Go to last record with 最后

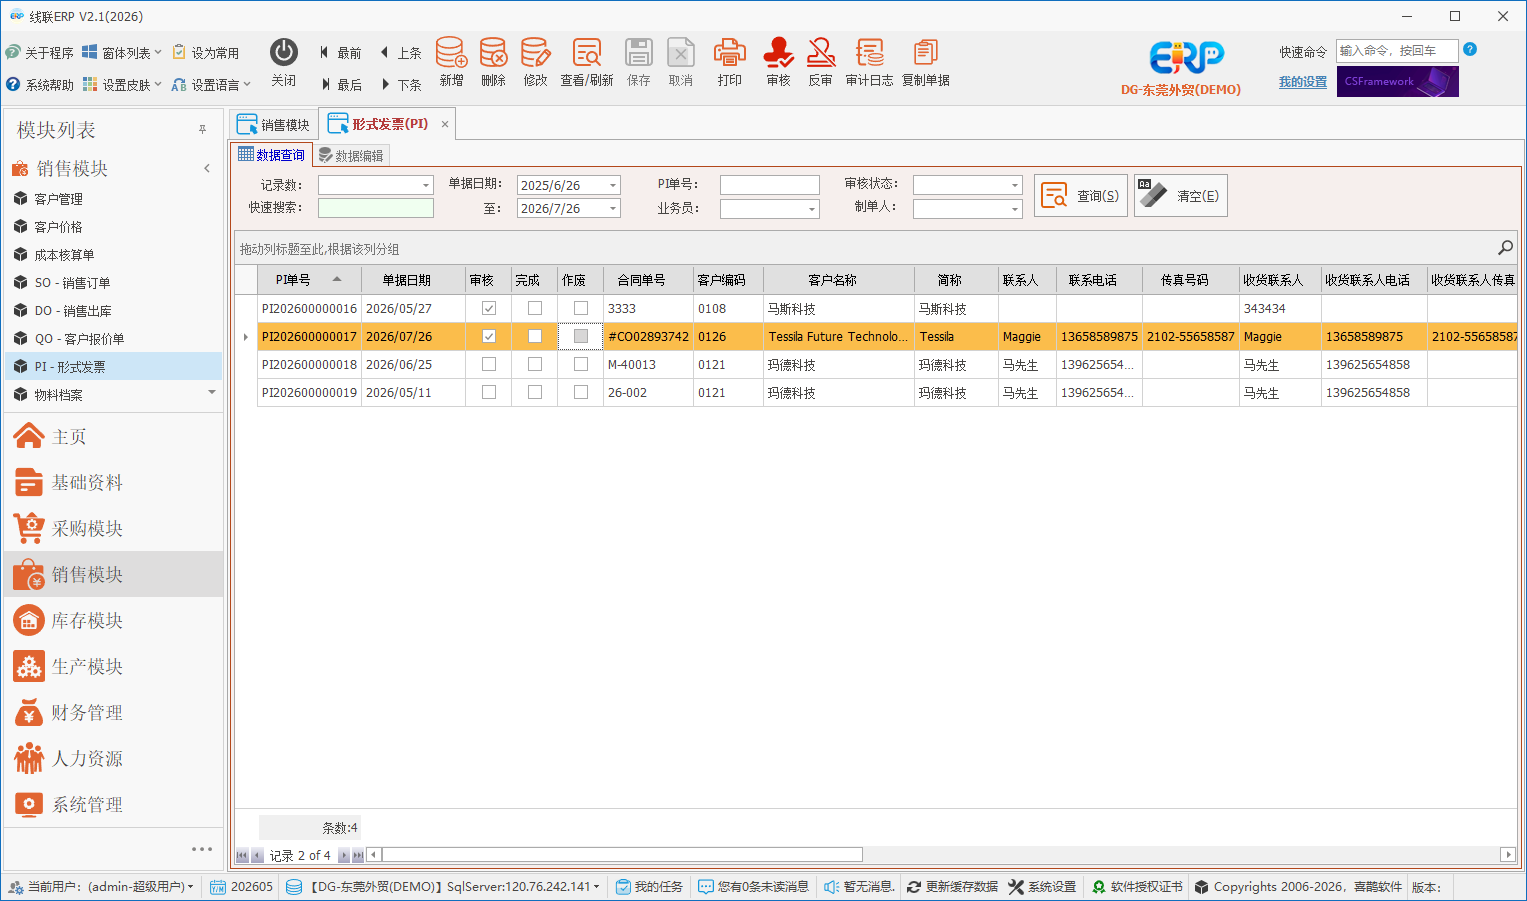(x=341, y=85)
